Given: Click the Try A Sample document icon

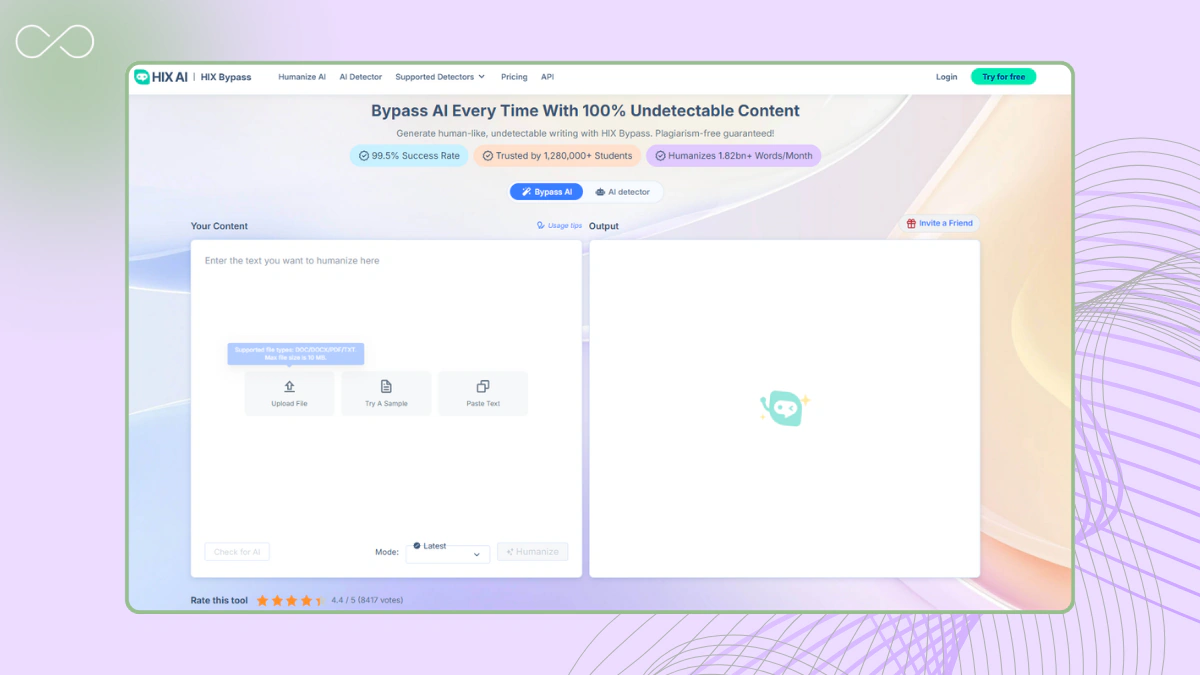Looking at the screenshot, I should tap(386, 387).
